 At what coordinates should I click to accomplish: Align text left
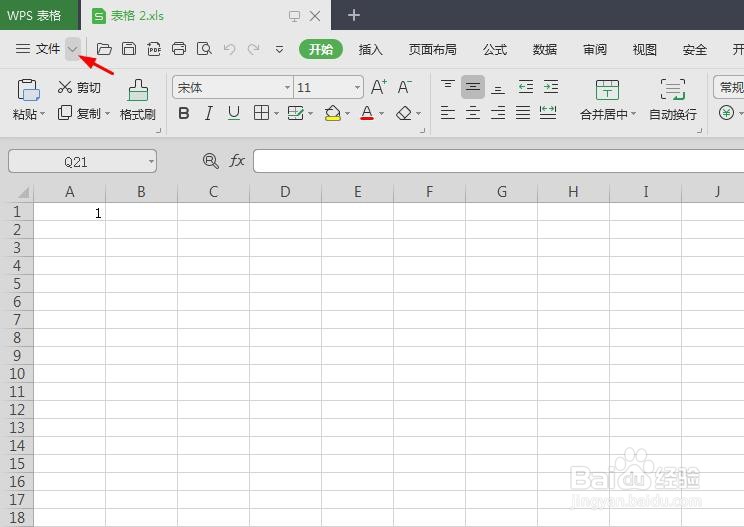click(x=447, y=113)
